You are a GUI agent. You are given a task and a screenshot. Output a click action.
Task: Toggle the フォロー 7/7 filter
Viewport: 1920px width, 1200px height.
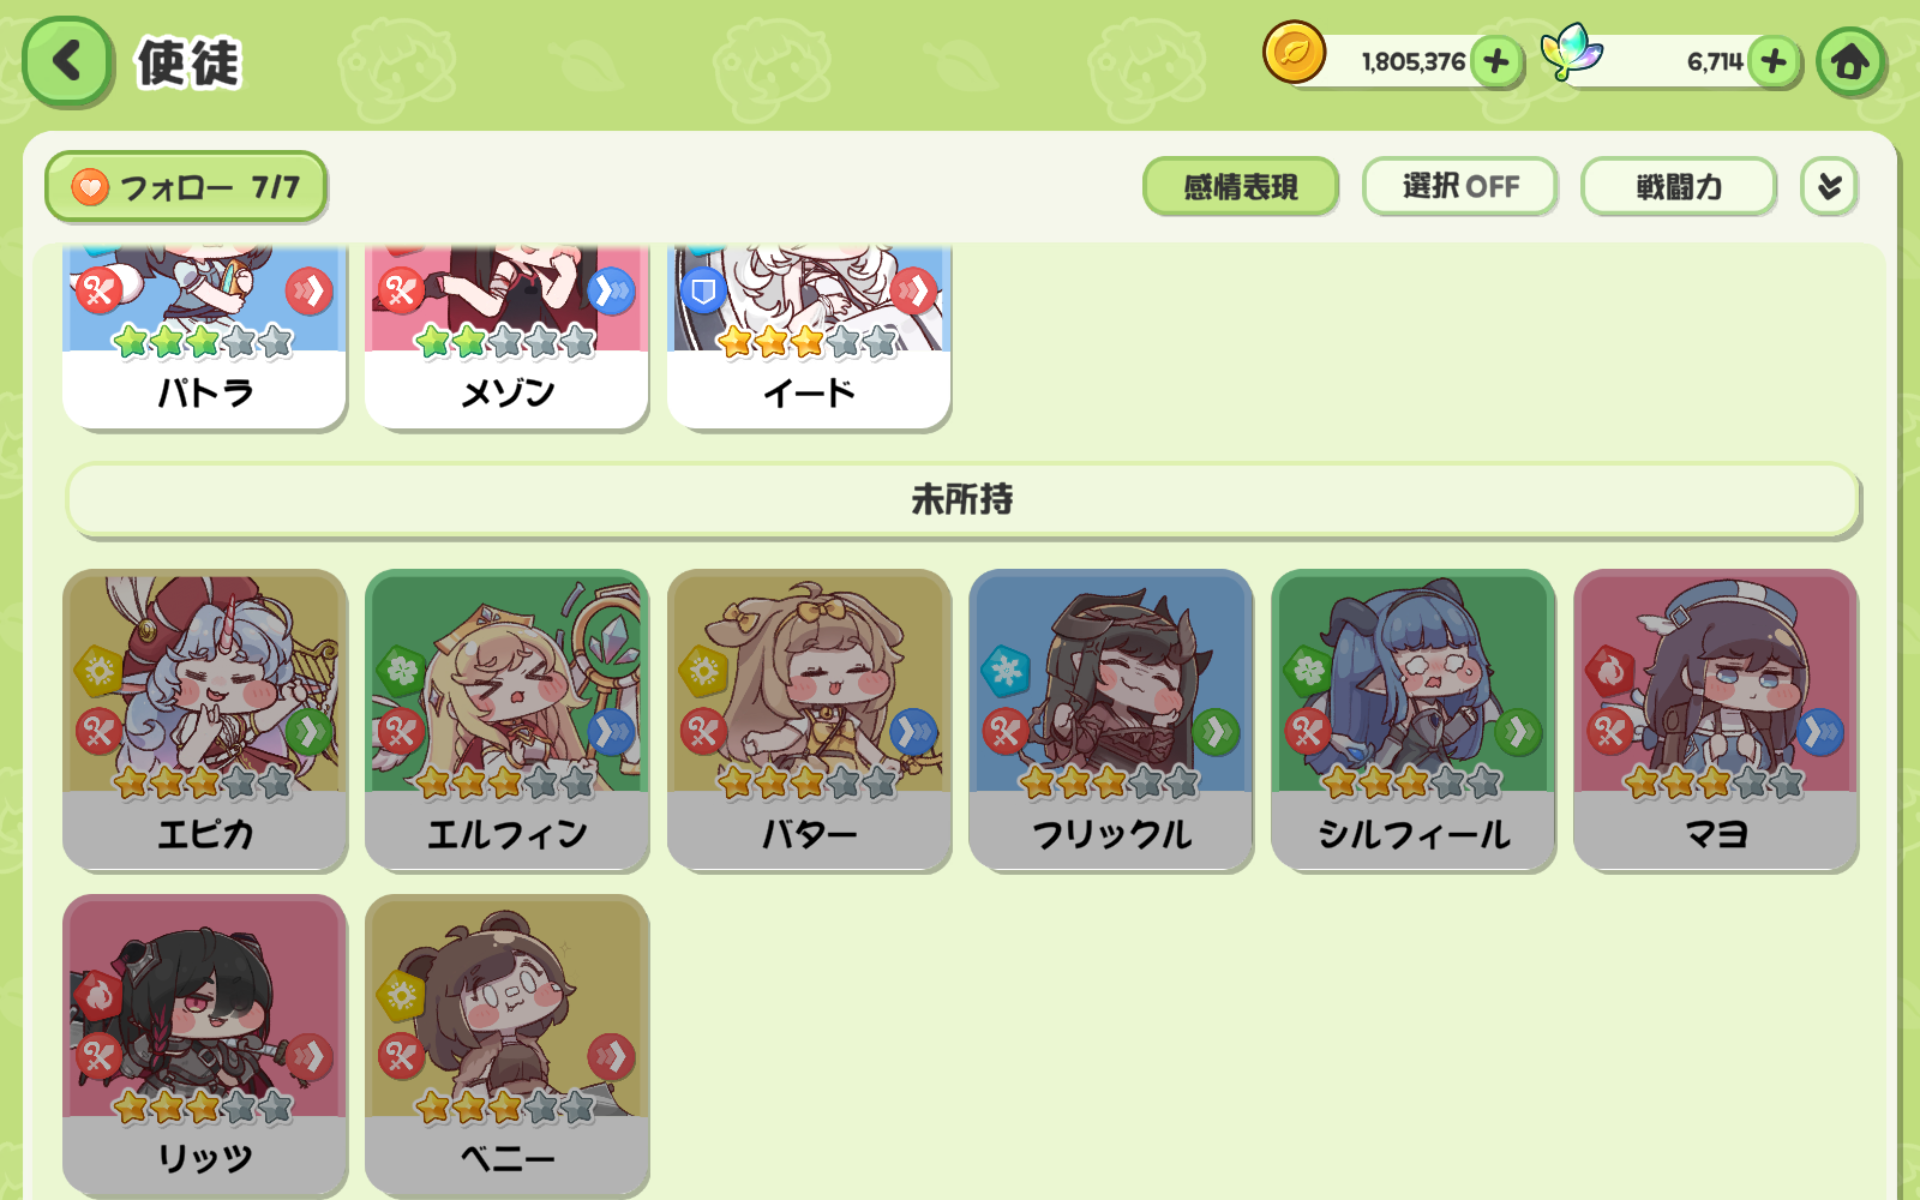coord(186,187)
